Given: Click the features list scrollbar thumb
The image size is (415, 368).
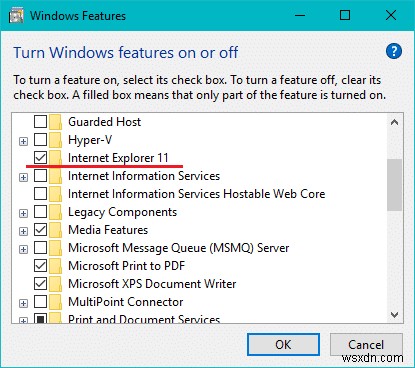Looking at the screenshot, I should (395, 185).
